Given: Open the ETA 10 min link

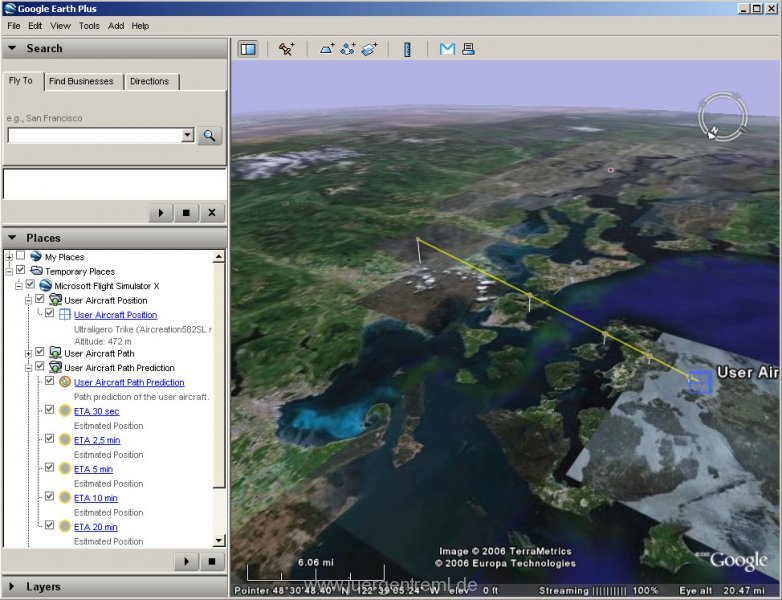Looking at the screenshot, I should coord(96,498).
